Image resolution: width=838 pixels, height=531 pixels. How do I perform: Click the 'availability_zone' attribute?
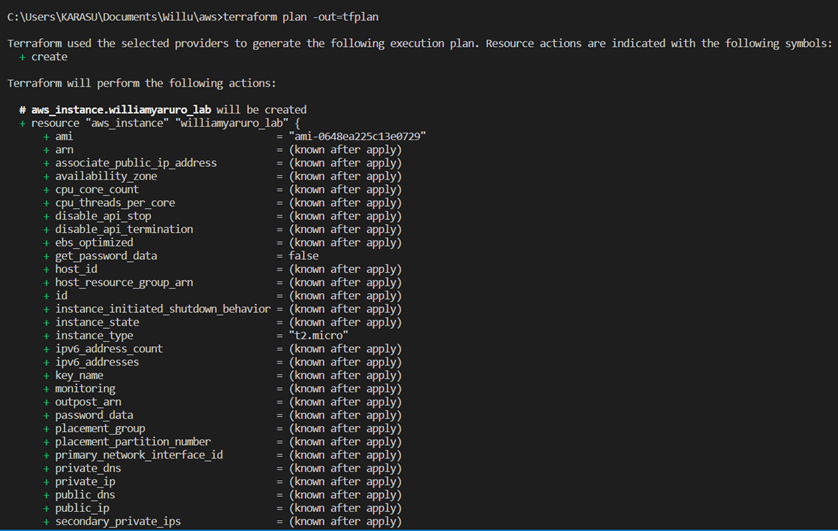106,176
